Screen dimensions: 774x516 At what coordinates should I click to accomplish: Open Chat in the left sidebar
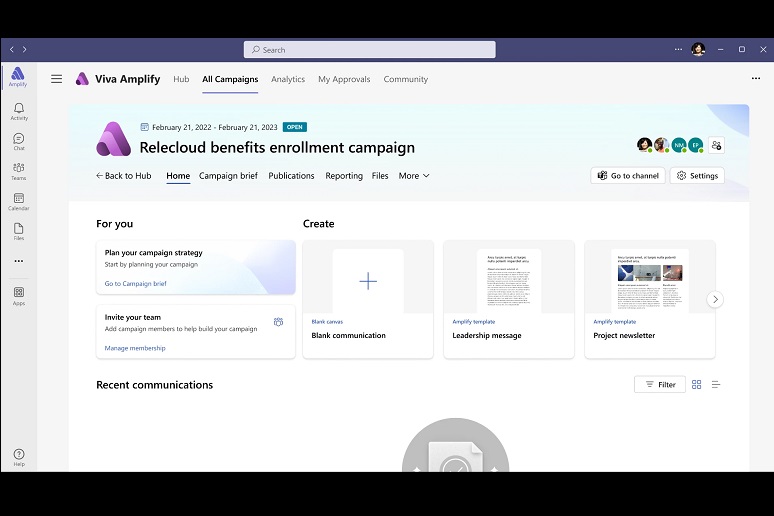coord(18,141)
